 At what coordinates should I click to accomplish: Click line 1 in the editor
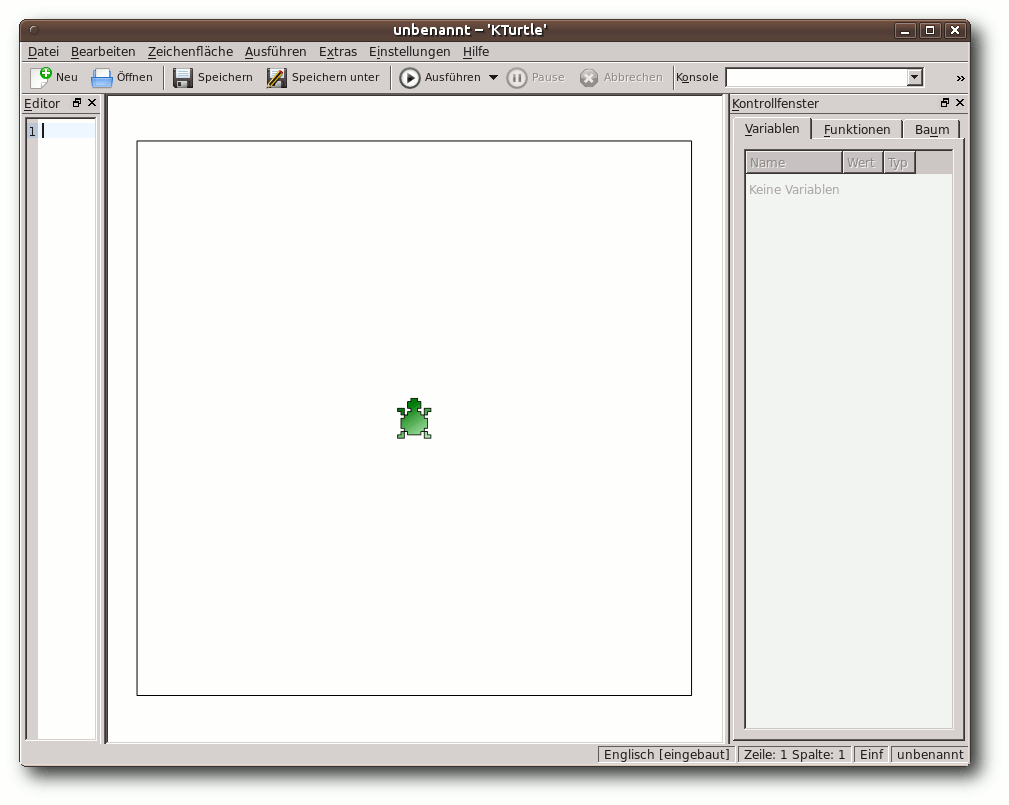[66, 131]
